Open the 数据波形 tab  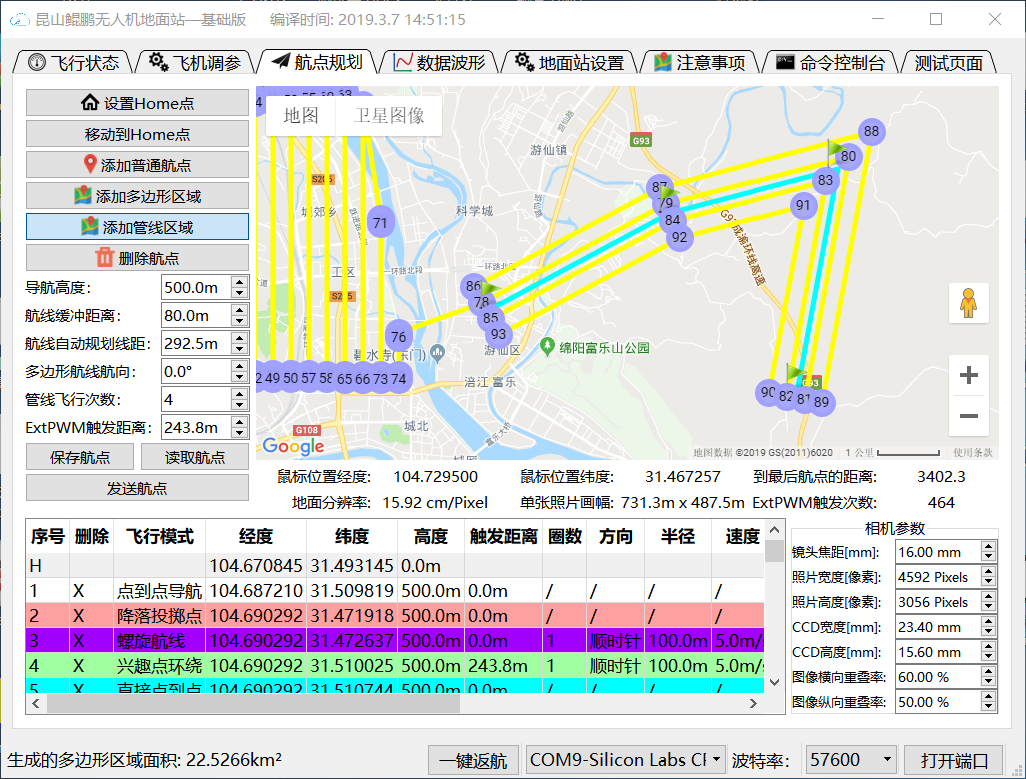(x=439, y=62)
